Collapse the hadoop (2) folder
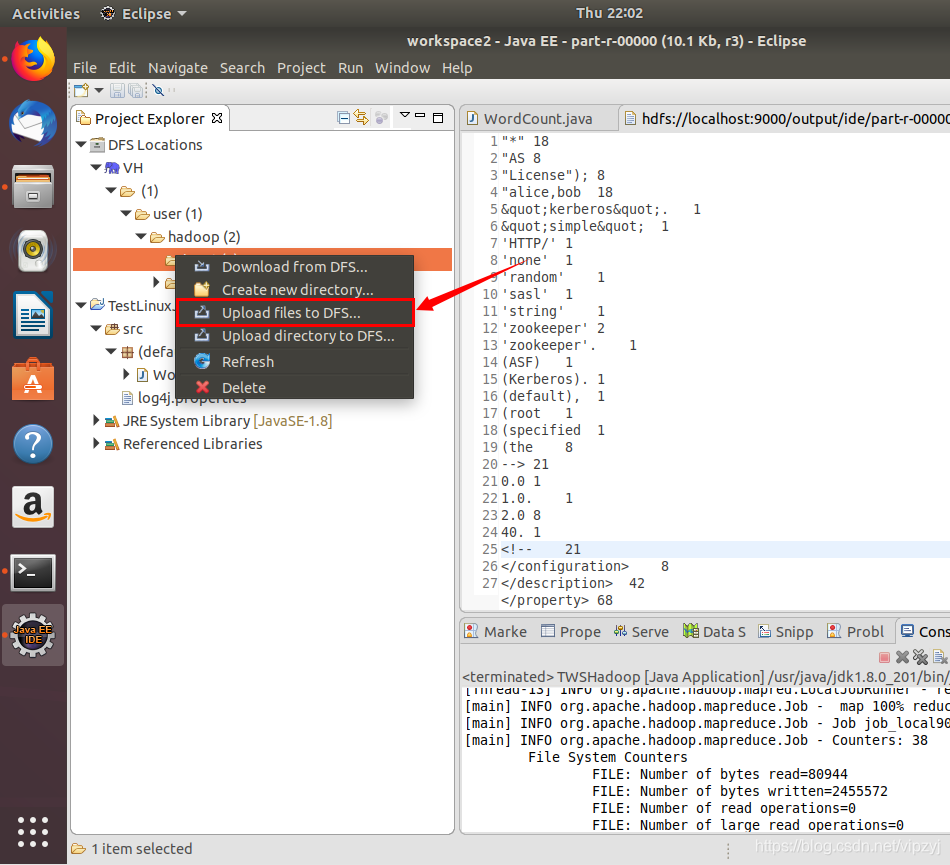This screenshot has width=950, height=865. (x=141, y=236)
